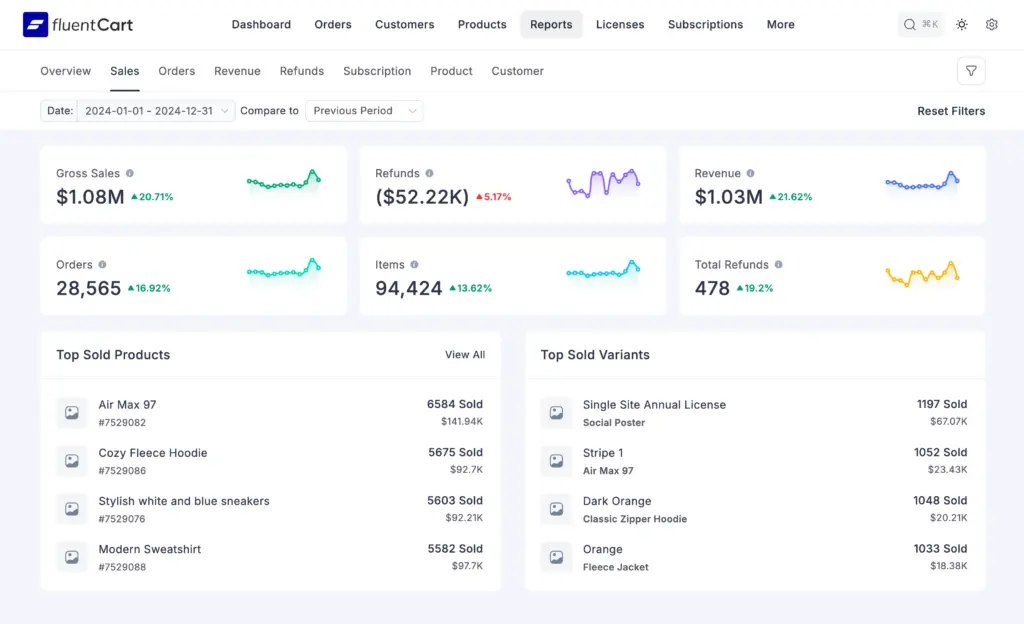
Task: Click the filter funnel icon
Action: pos(971,71)
